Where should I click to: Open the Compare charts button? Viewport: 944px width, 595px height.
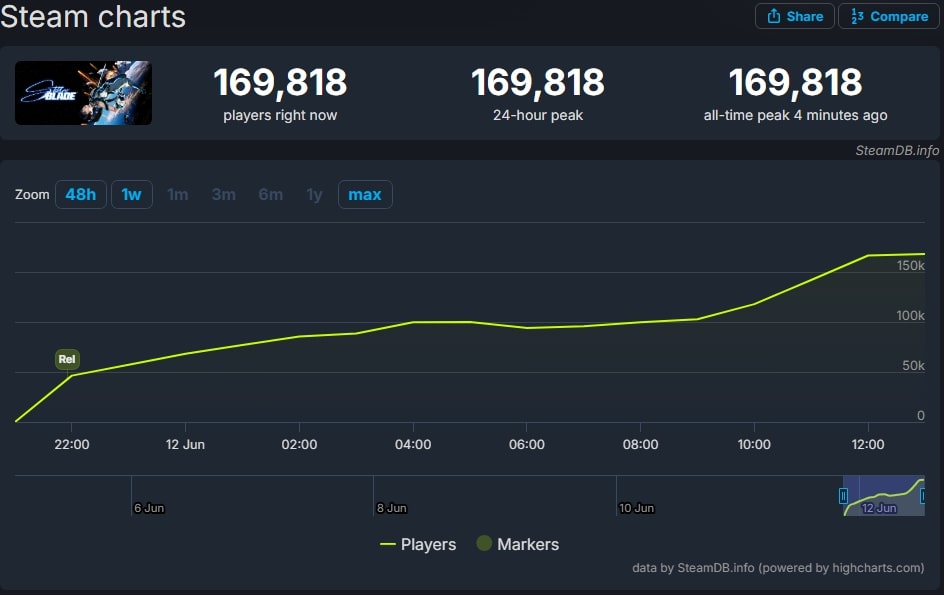coord(889,16)
